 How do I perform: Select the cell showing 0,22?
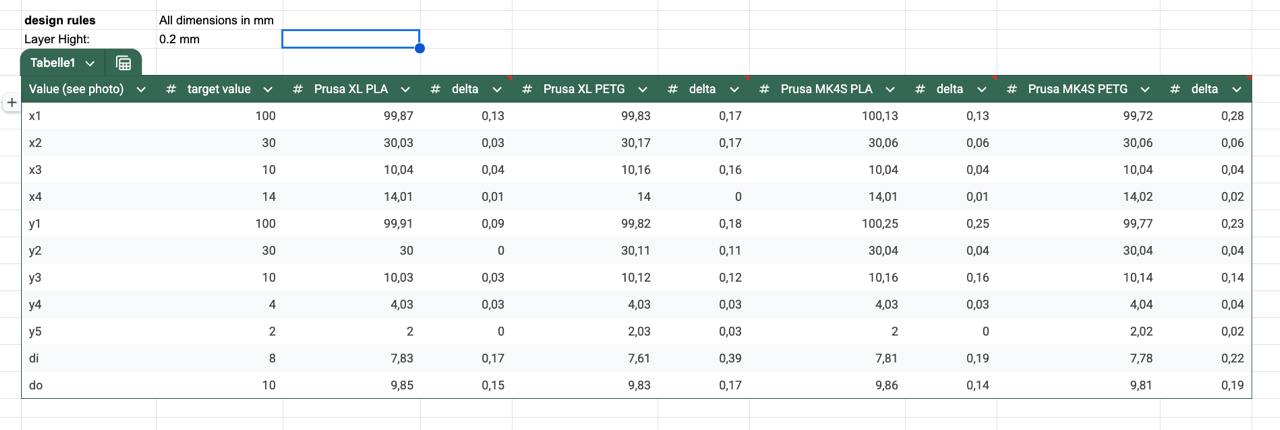(x=1205, y=358)
